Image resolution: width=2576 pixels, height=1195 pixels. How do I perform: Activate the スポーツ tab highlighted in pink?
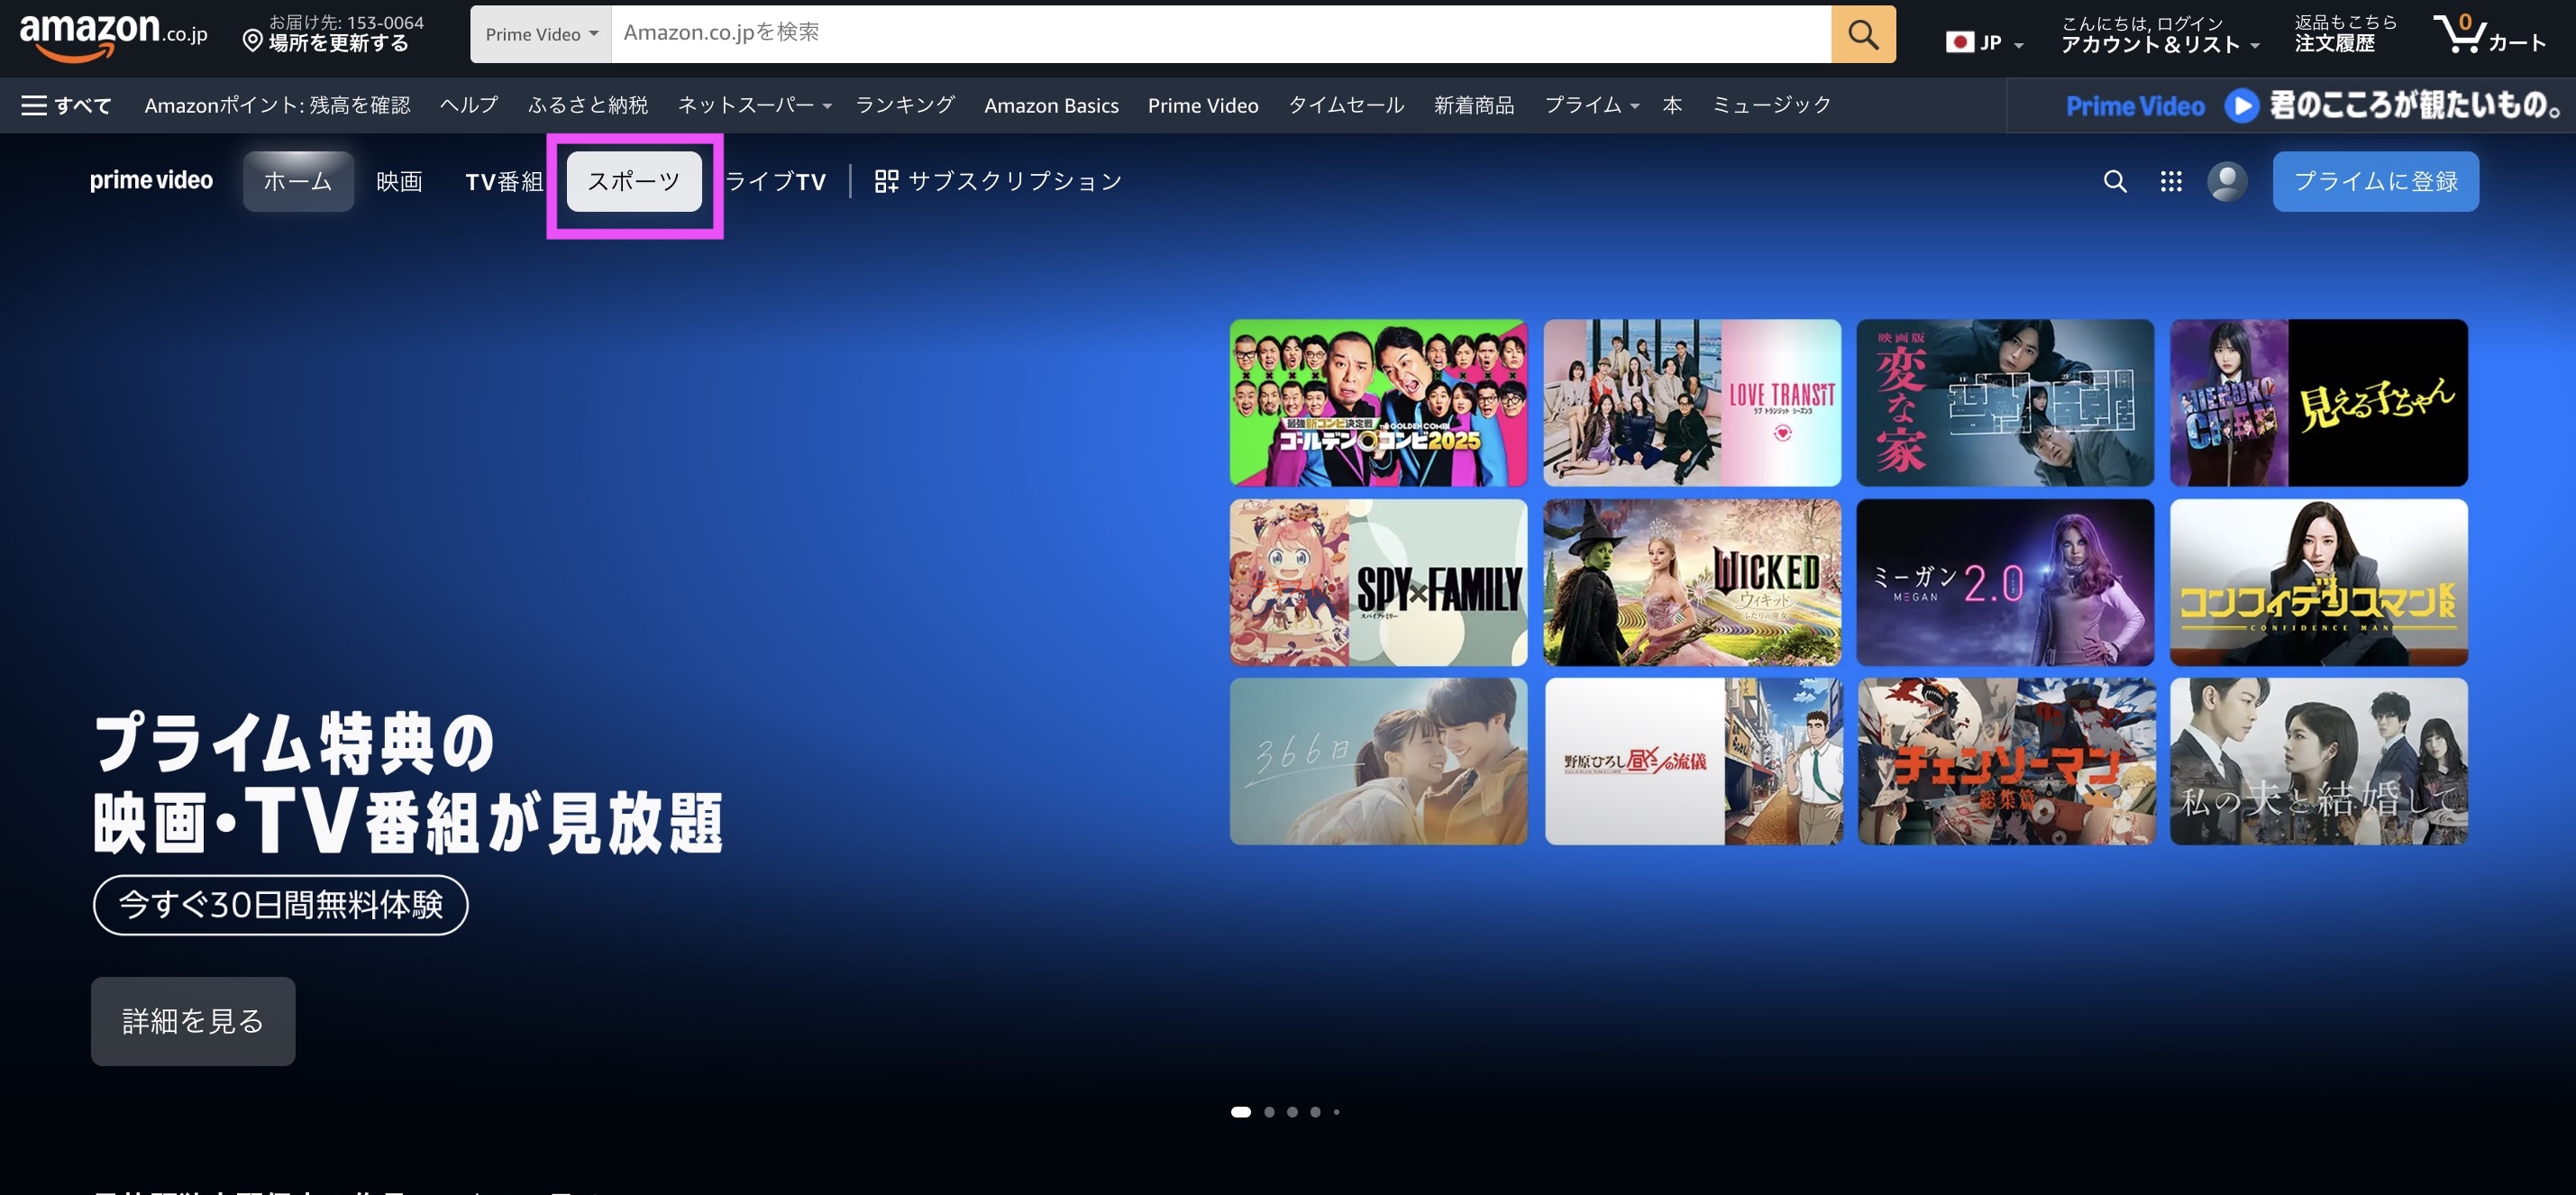click(x=634, y=181)
